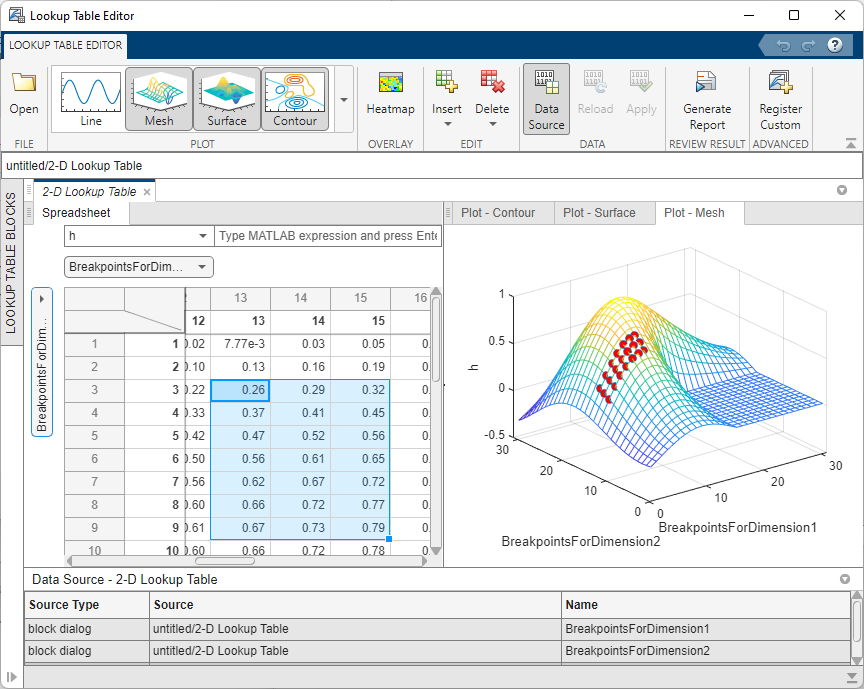Open a lookup table file
This screenshot has height=689, width=864.
(x=24, y=94)
